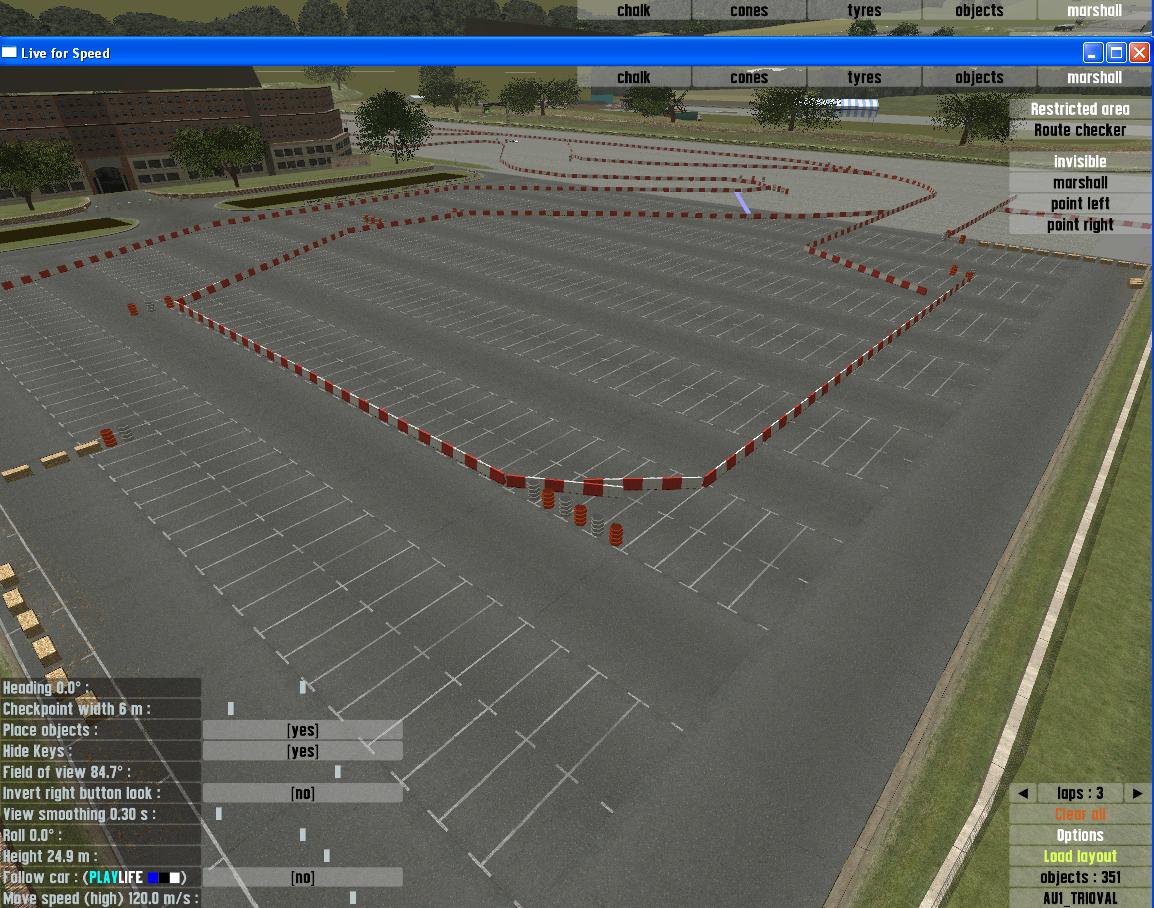1154x908 pixels.
Task: Minimize the Live for Speed window
Action: tap(1093, 52)
